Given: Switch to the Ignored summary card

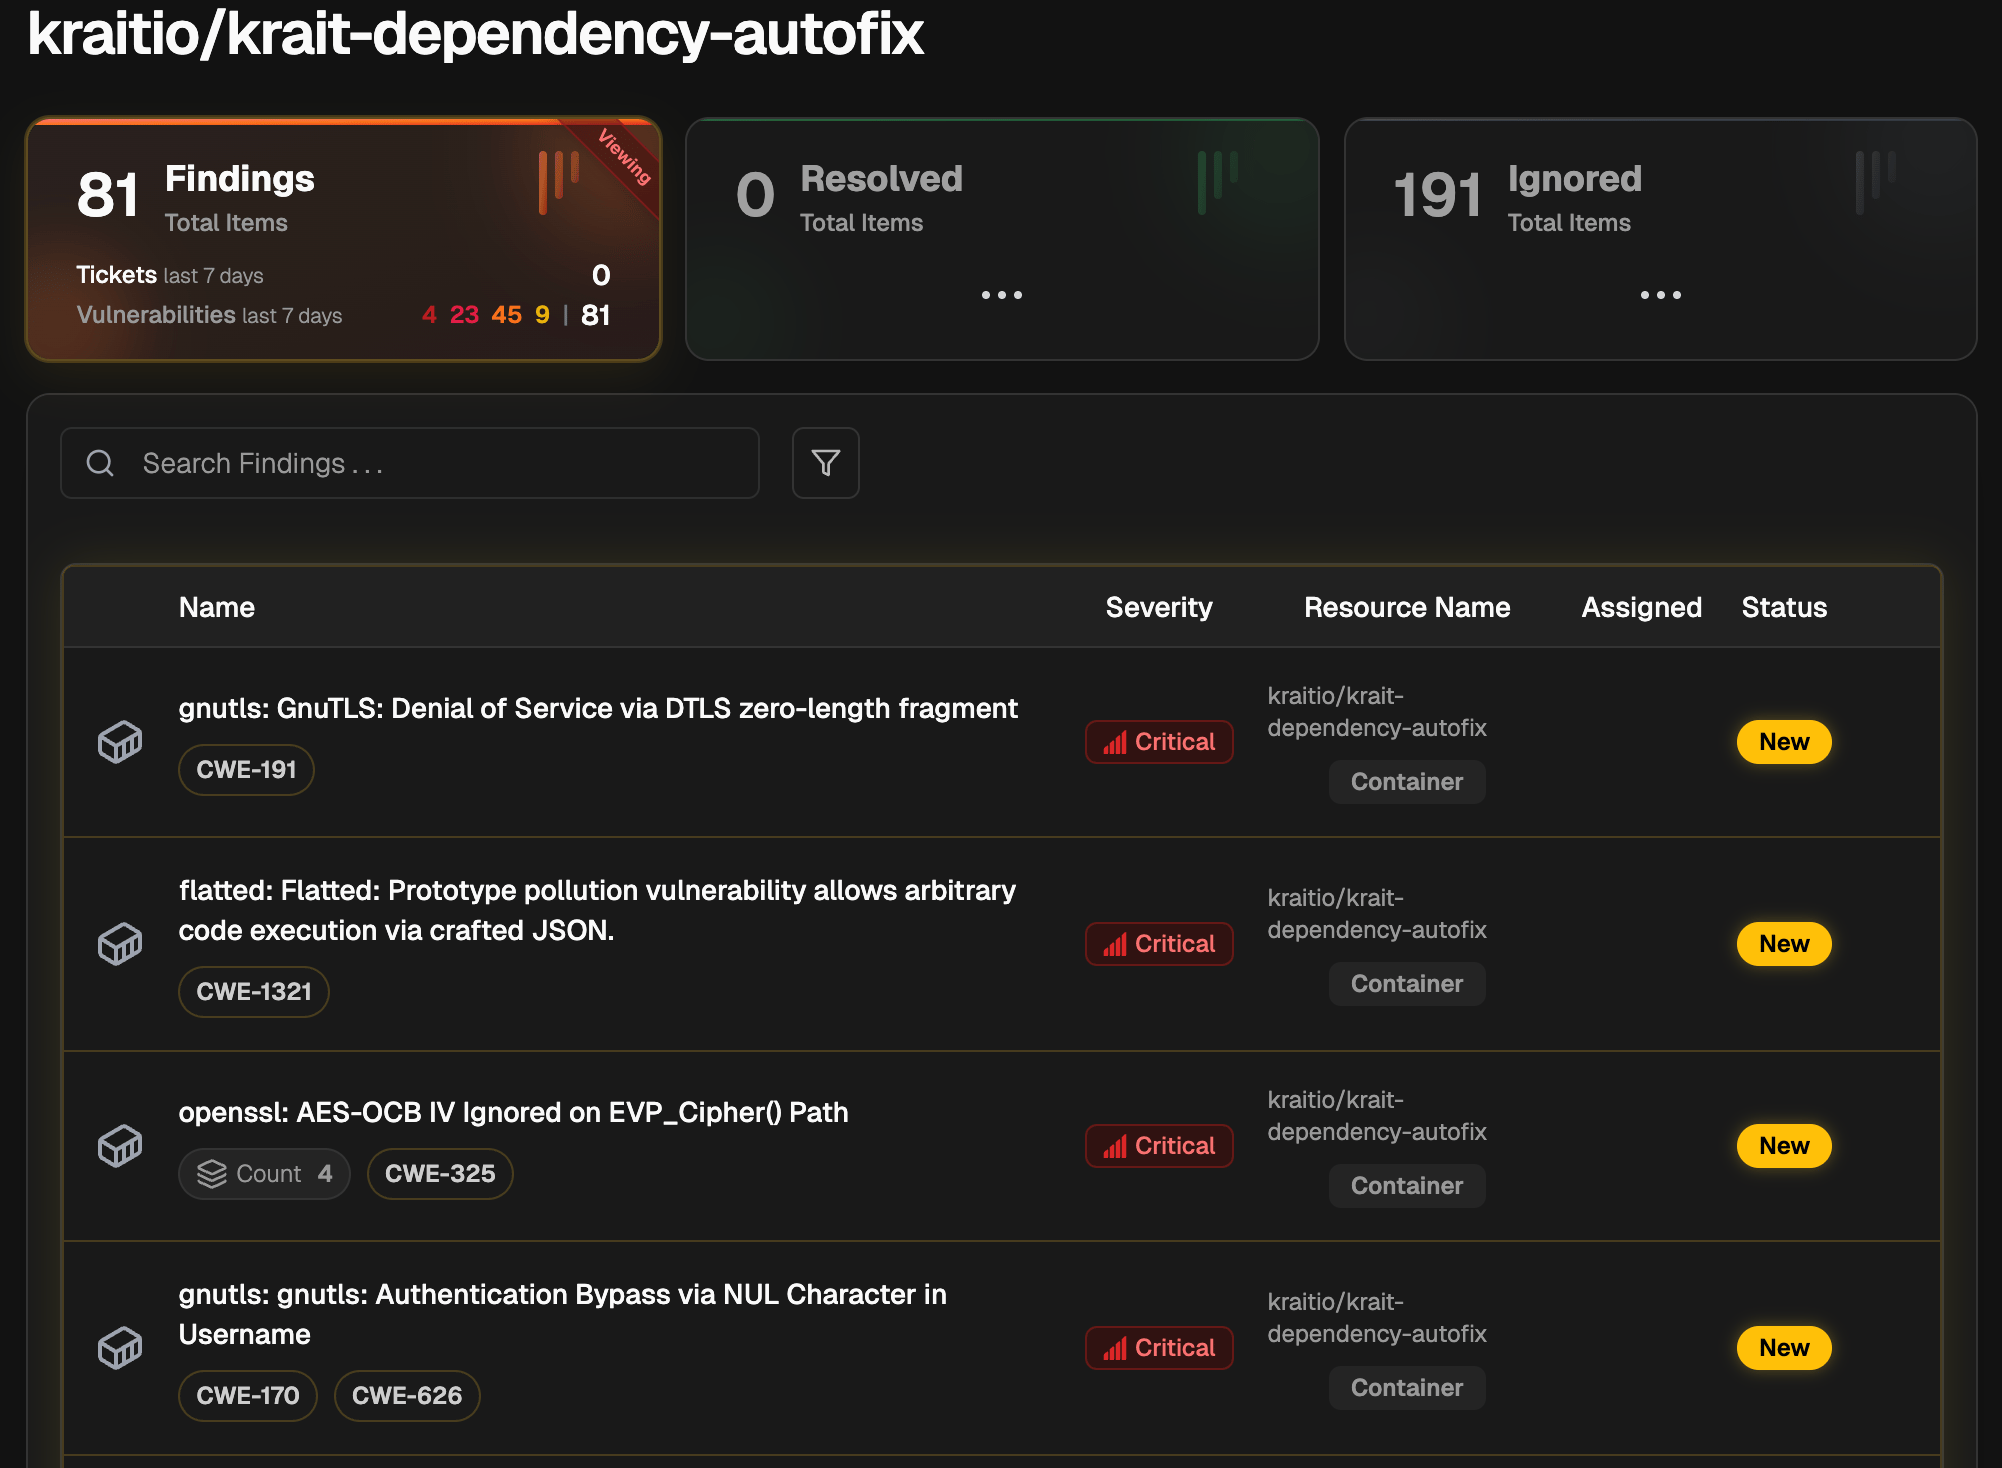Looking at the screenshot, I should pos(1661,239).
